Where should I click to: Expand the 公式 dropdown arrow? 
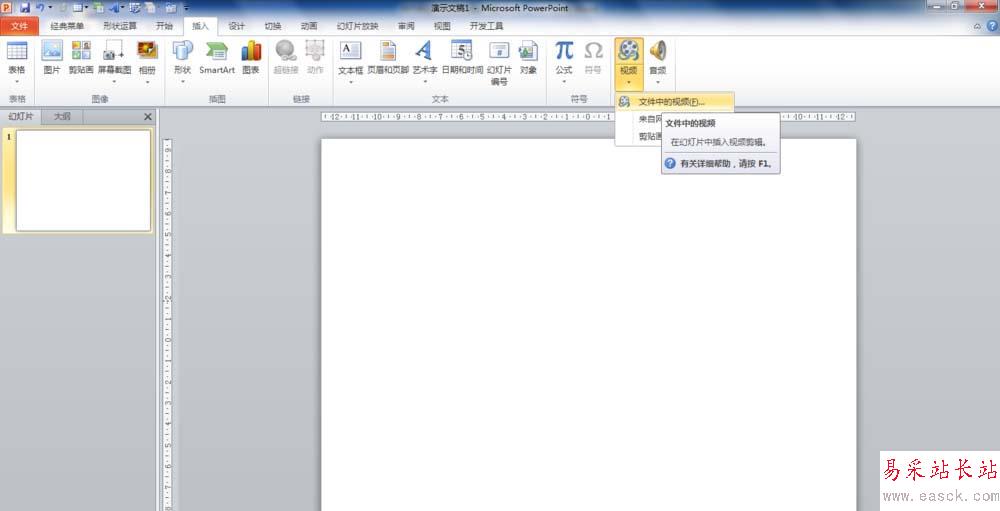[x=564, y=82]
